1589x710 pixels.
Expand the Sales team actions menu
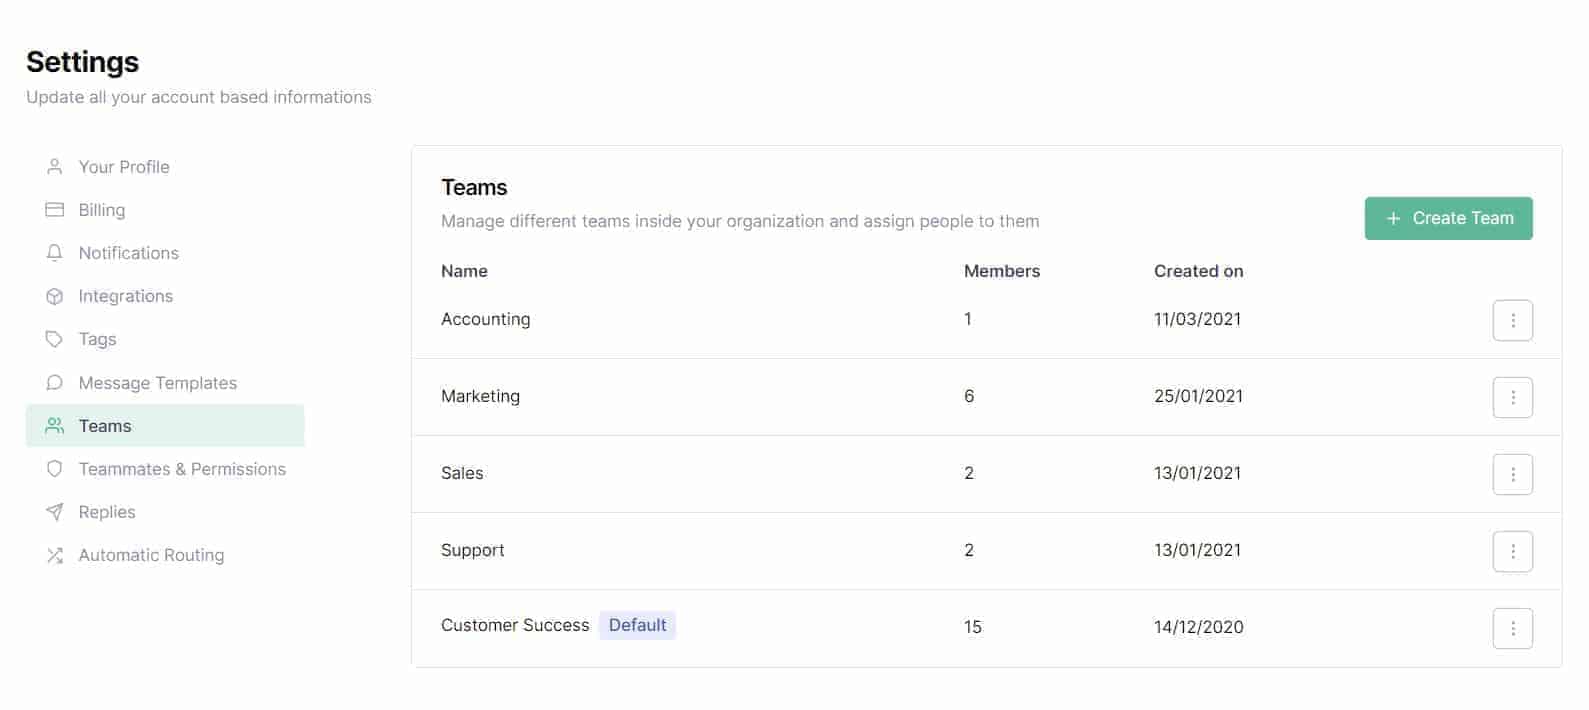[1512, 475]
